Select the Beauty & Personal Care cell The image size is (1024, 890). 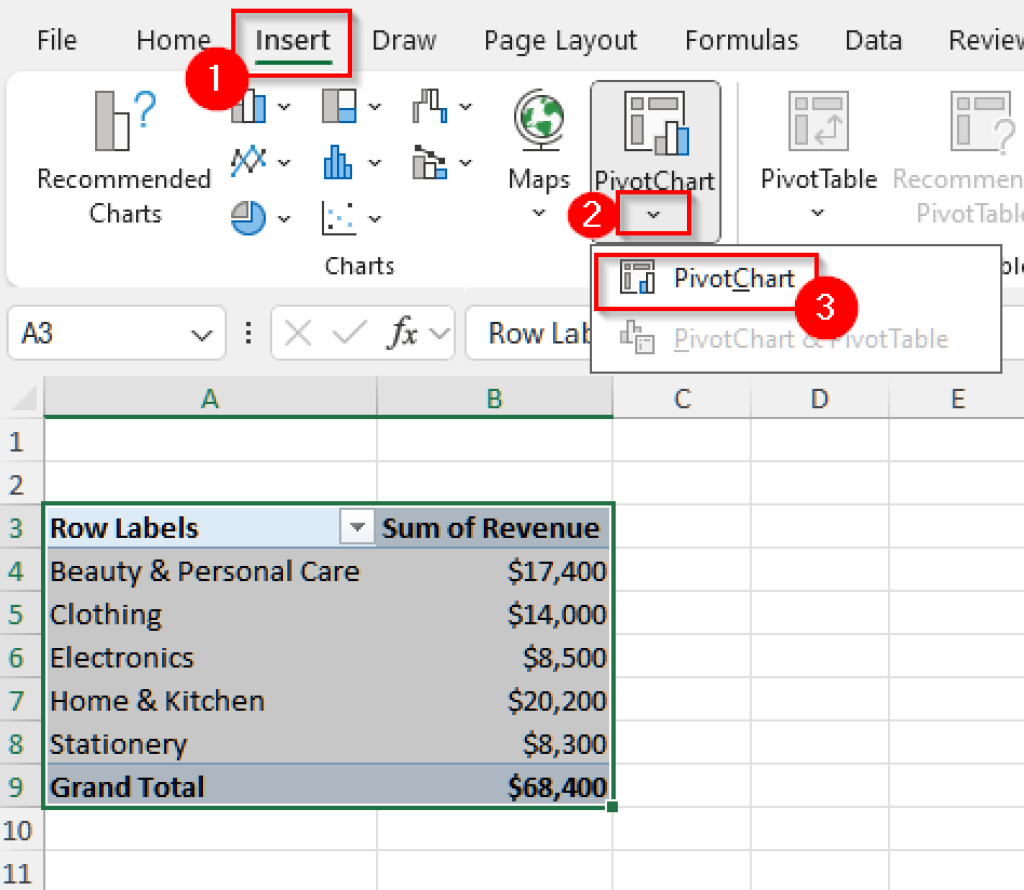[210, 570]
